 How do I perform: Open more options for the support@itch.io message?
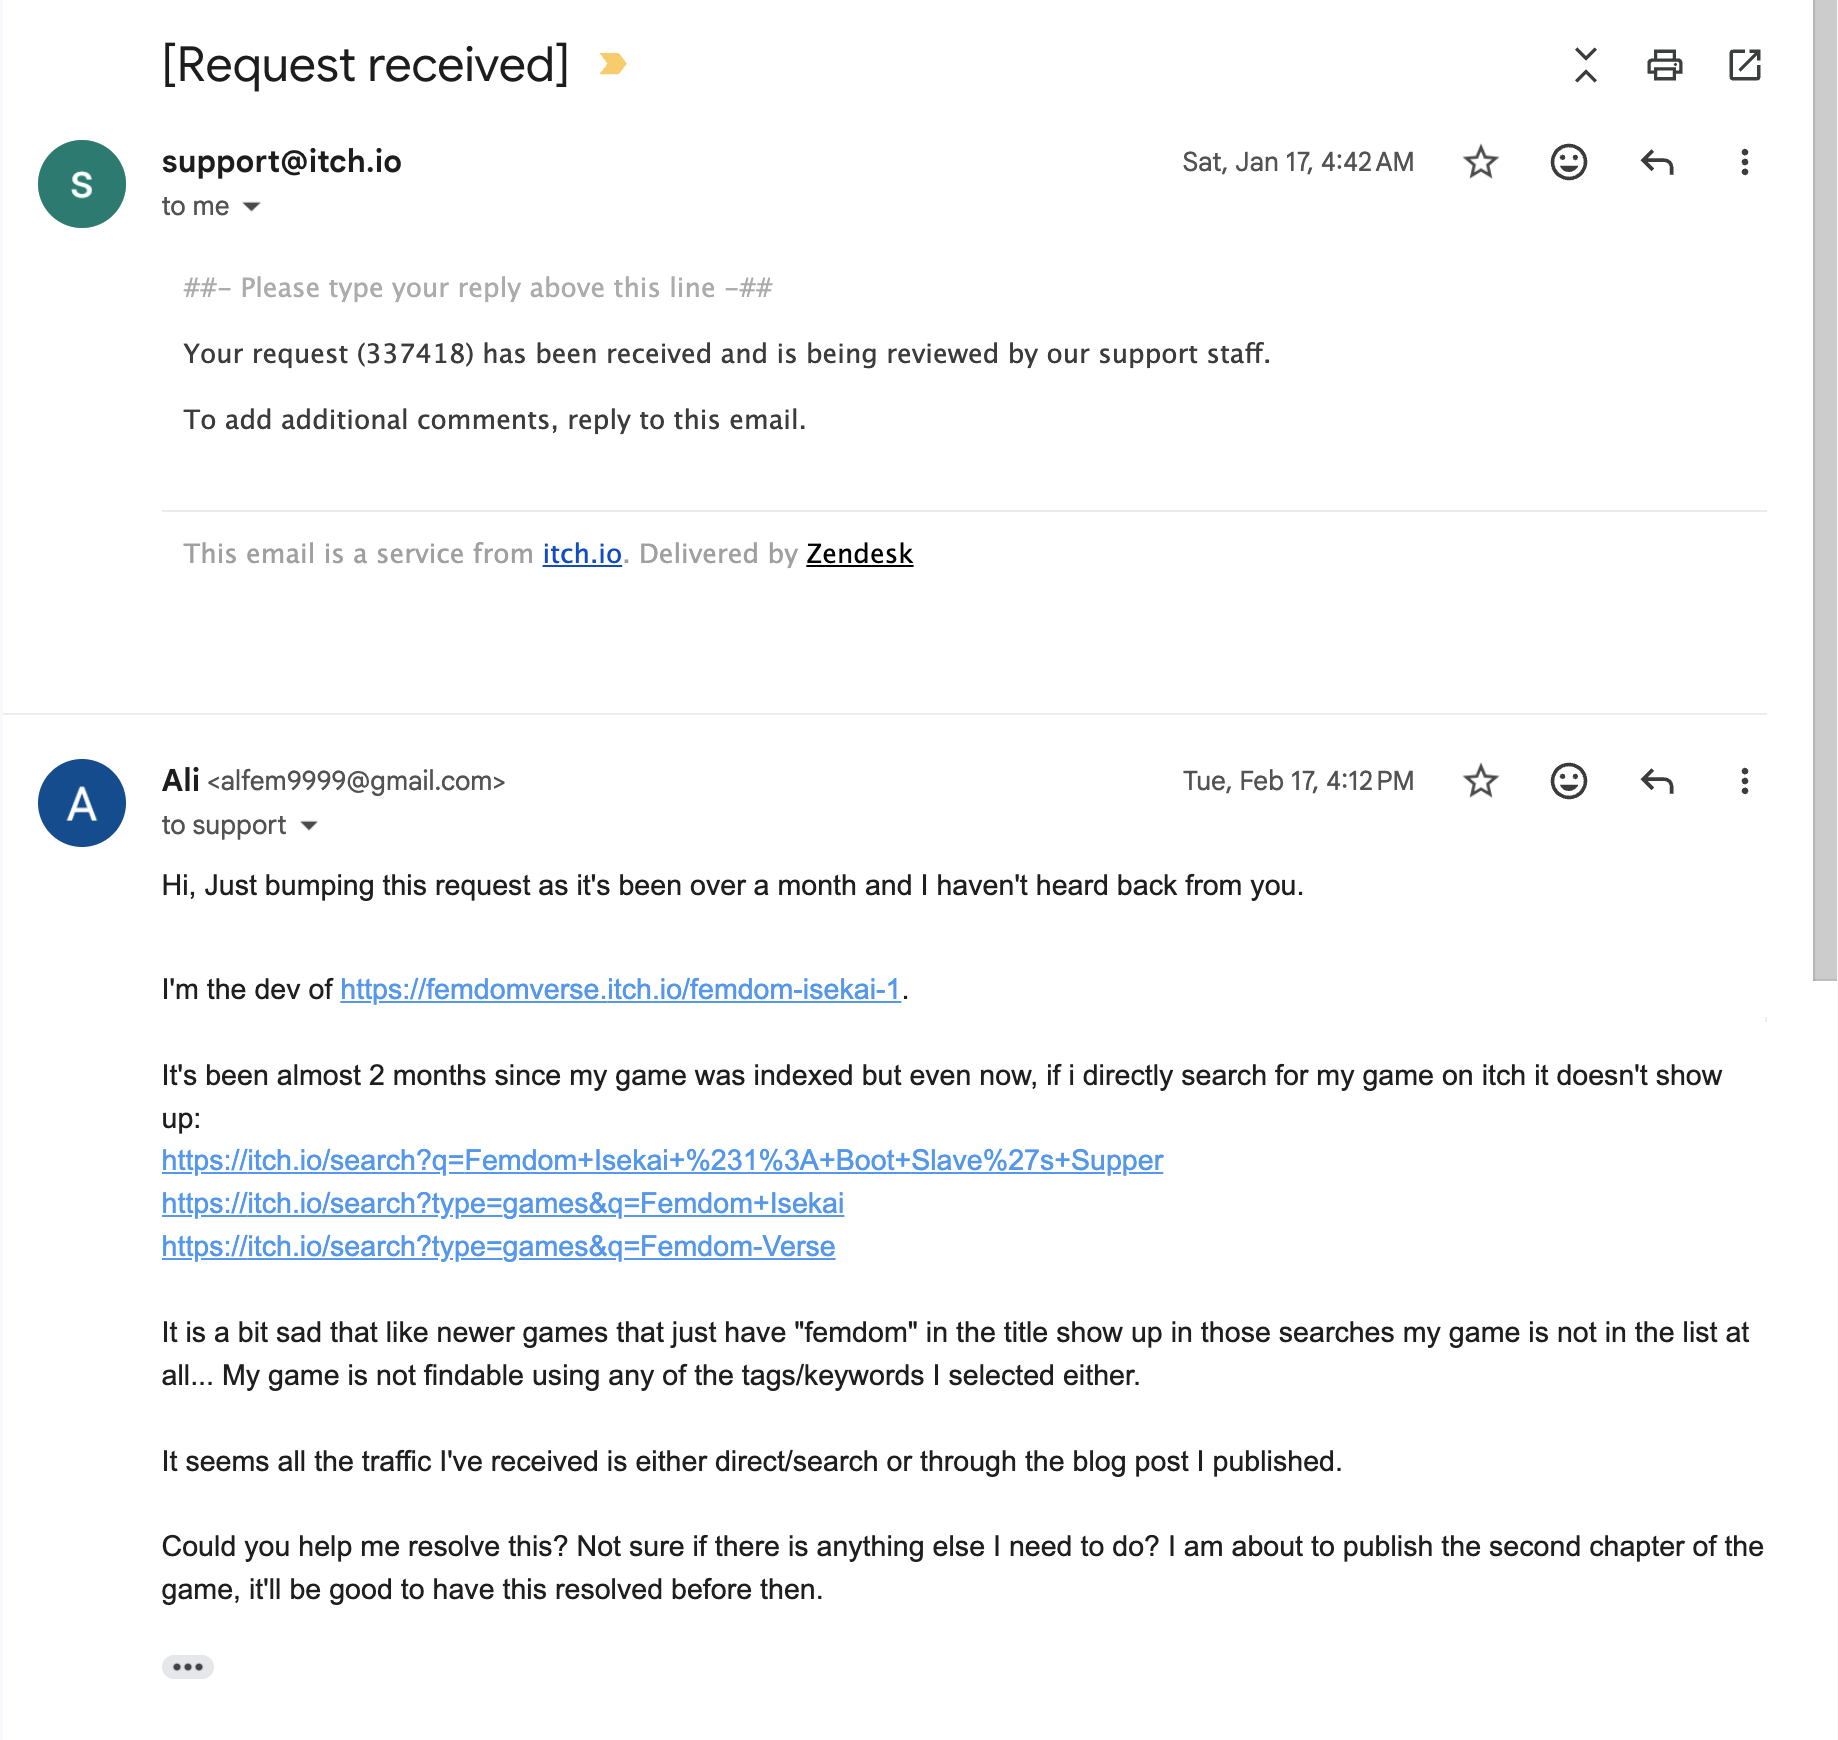point(1744,162)
